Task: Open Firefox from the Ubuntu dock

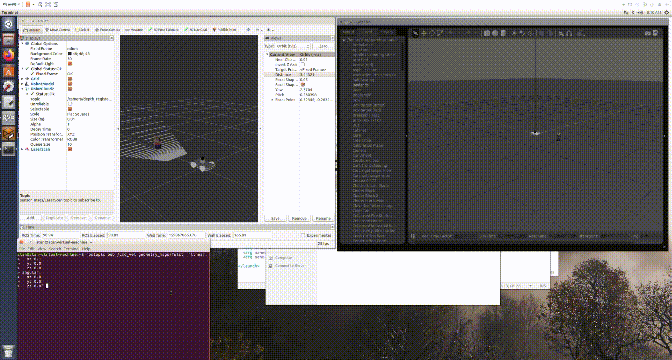Action: (9, 55)
